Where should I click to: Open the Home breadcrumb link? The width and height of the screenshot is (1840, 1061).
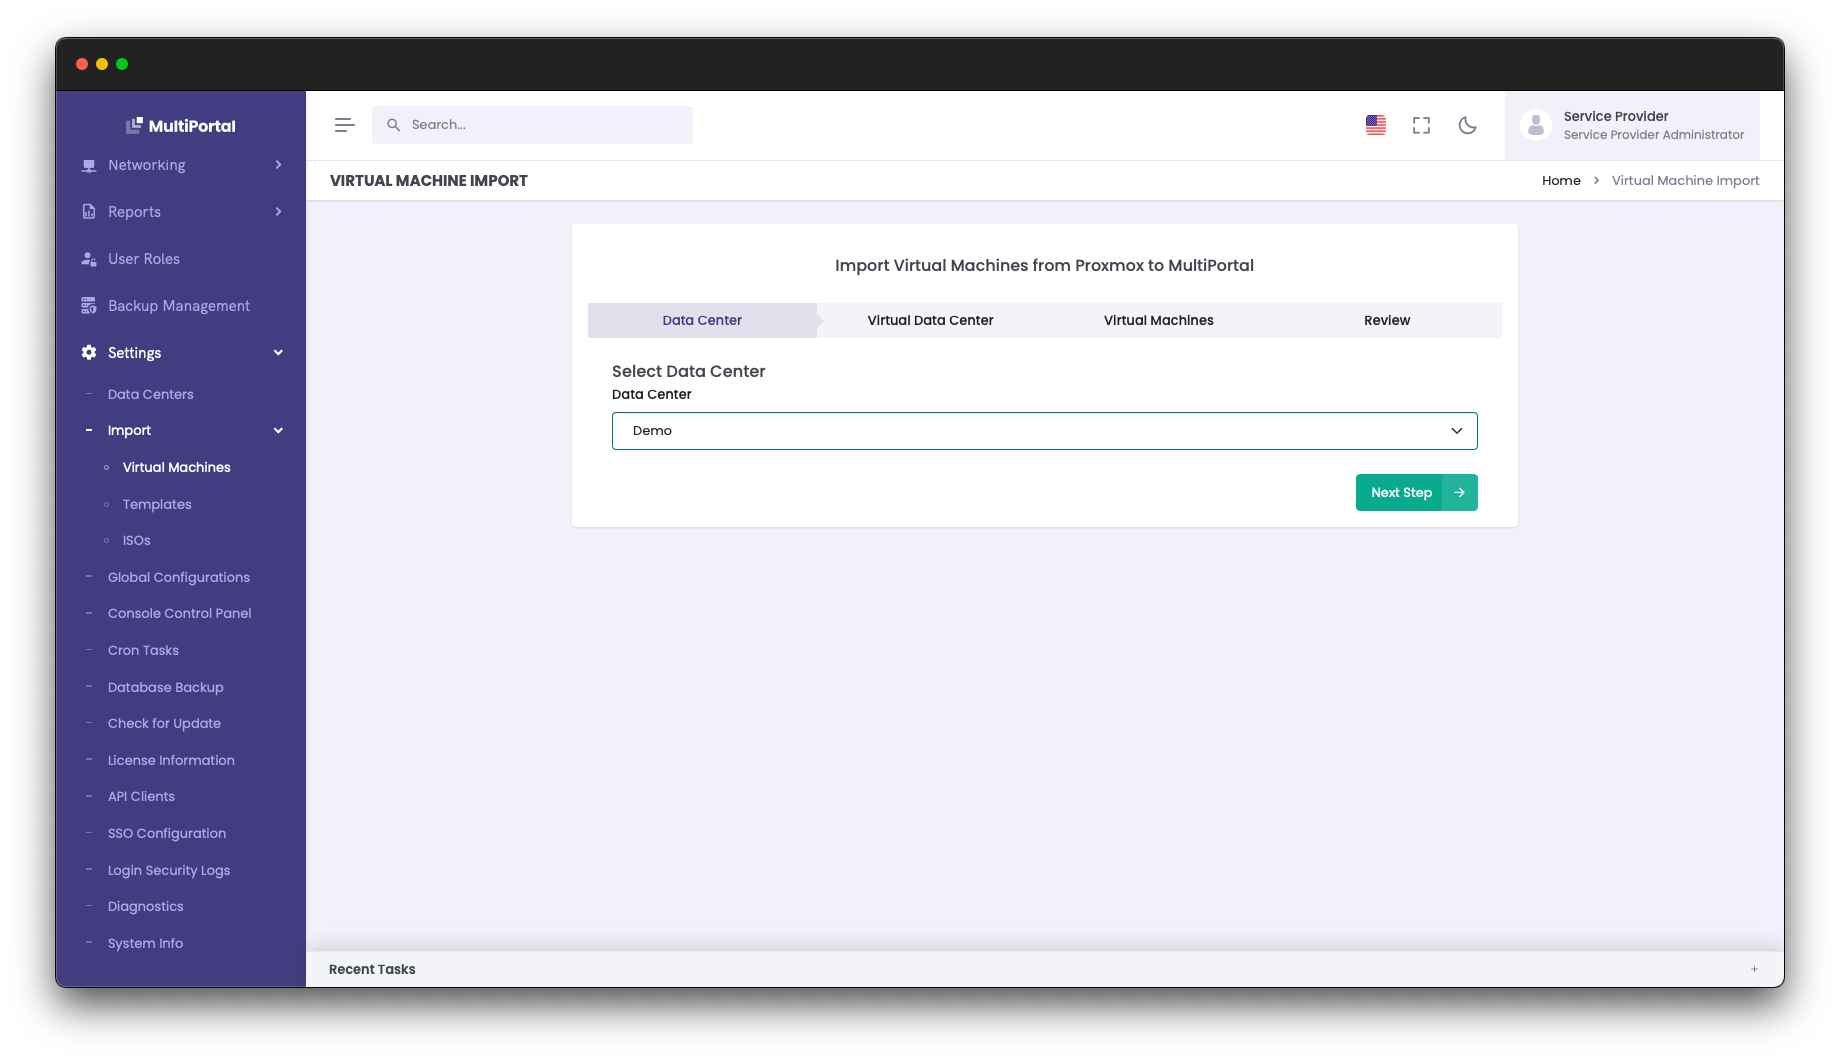(x=1561, y=180)
